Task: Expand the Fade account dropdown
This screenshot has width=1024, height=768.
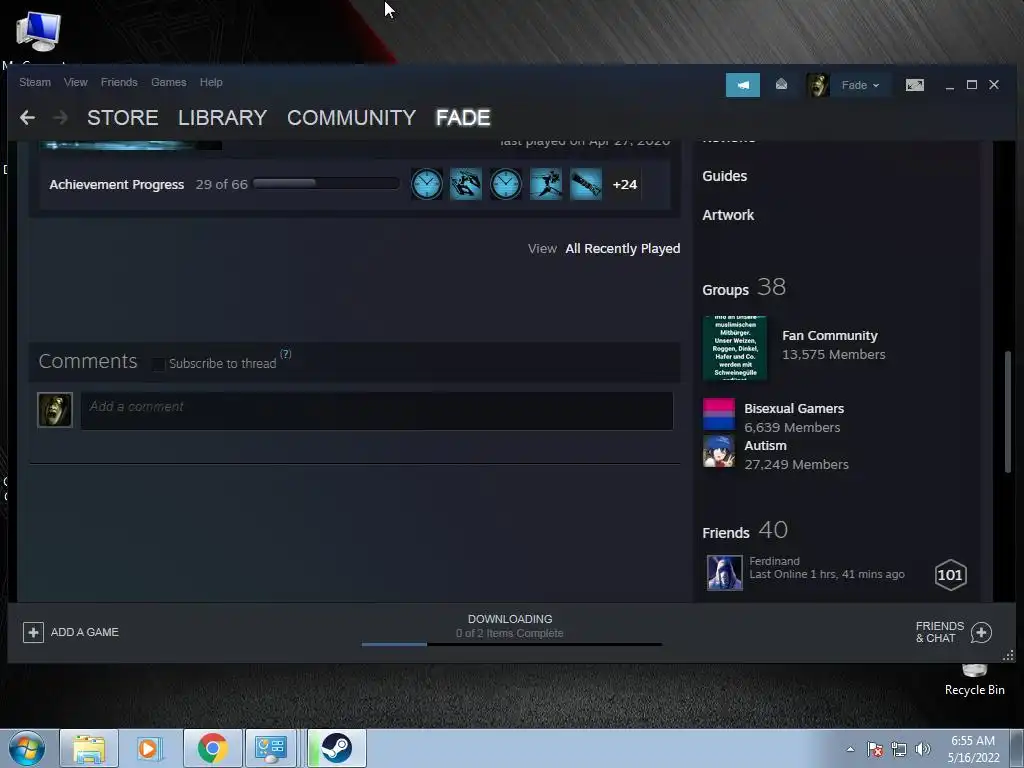Action: (860, 85)
